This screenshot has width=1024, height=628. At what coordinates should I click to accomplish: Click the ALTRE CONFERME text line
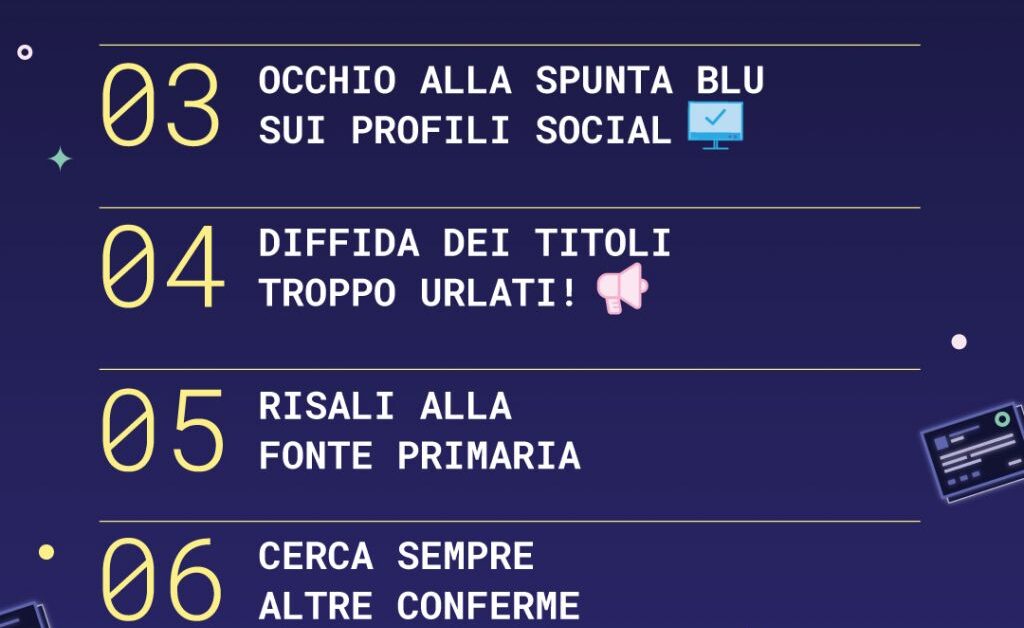tap(419, 606)
